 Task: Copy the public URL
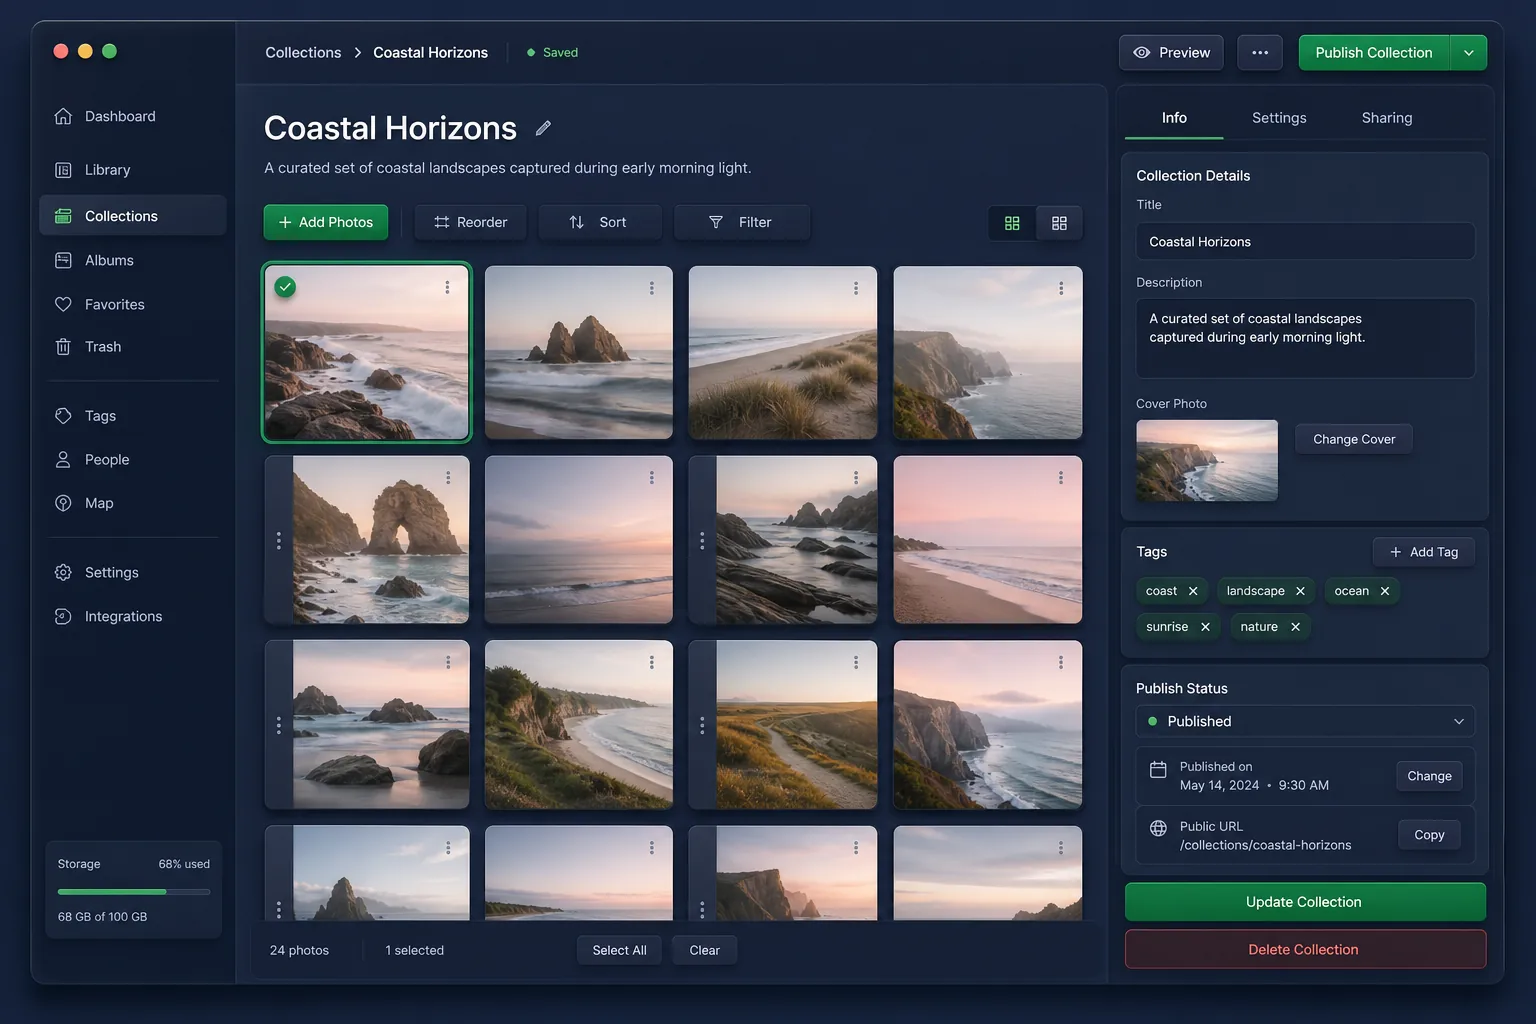pos(1429,835)
